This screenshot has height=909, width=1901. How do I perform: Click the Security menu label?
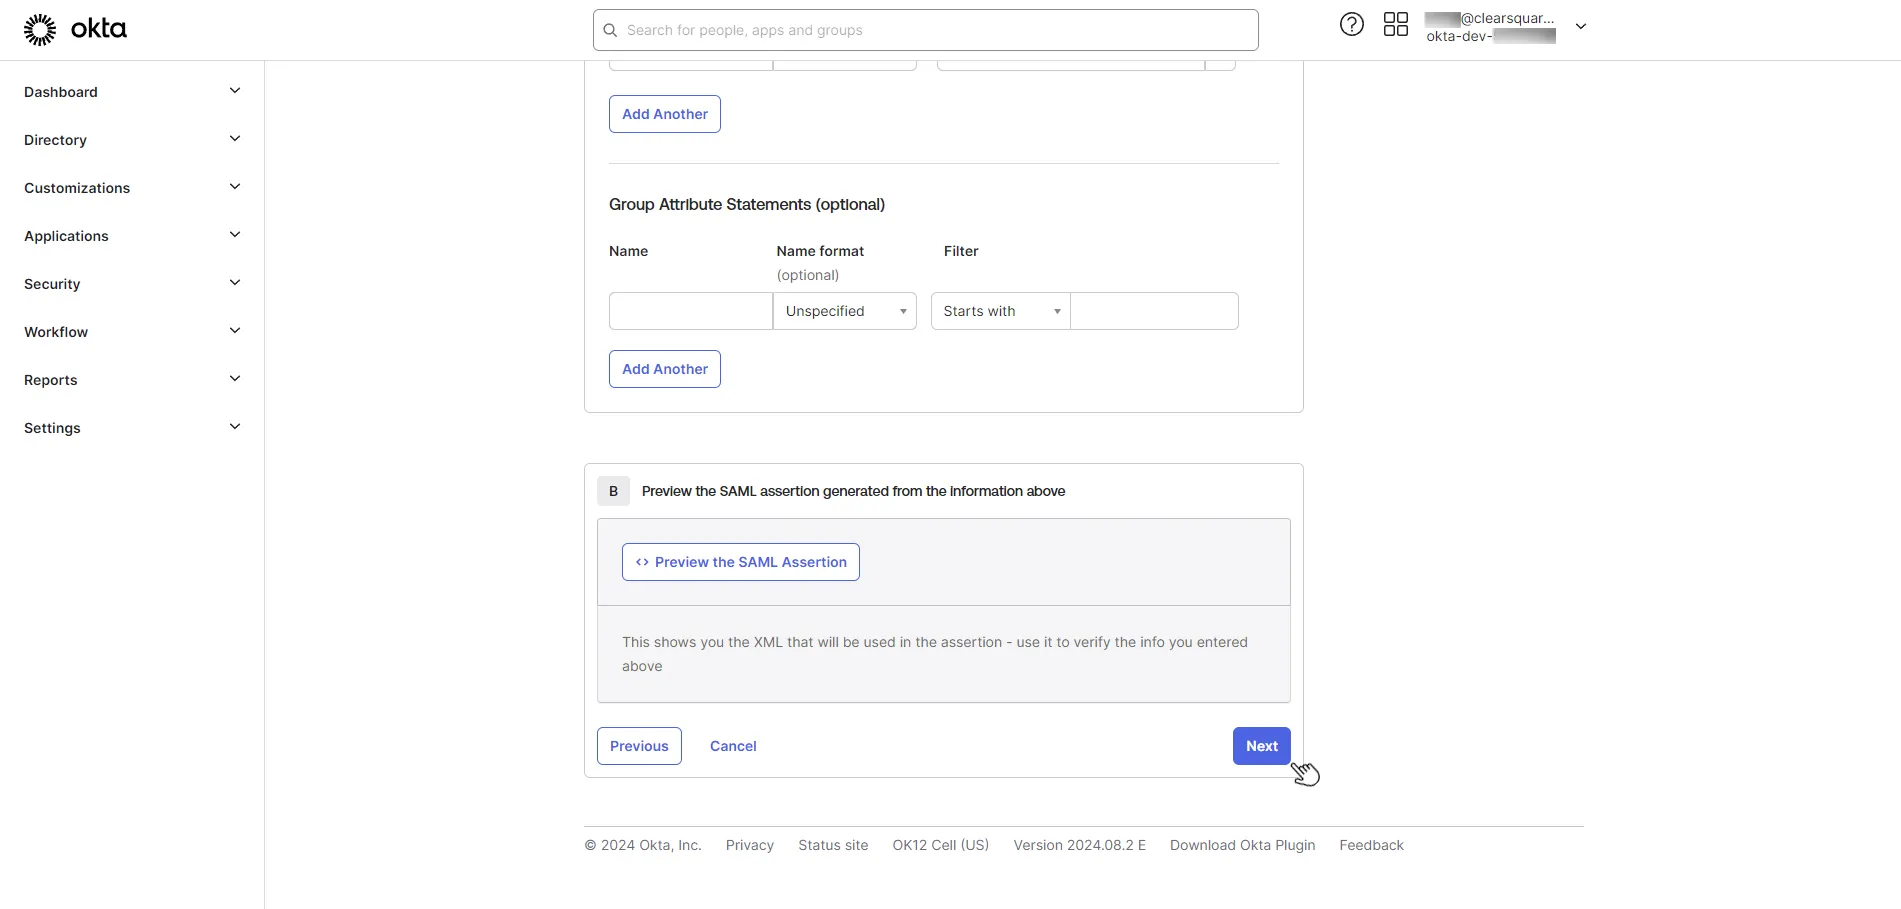click(52, 284)
